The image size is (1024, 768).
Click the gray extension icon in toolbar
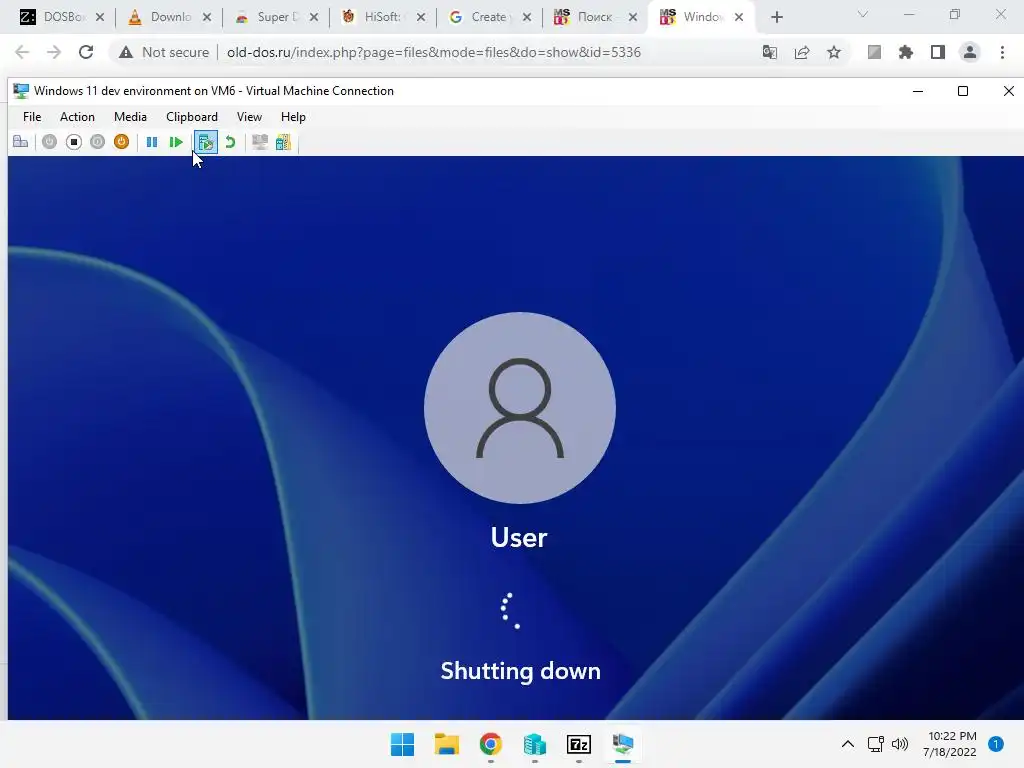(874, 52)
